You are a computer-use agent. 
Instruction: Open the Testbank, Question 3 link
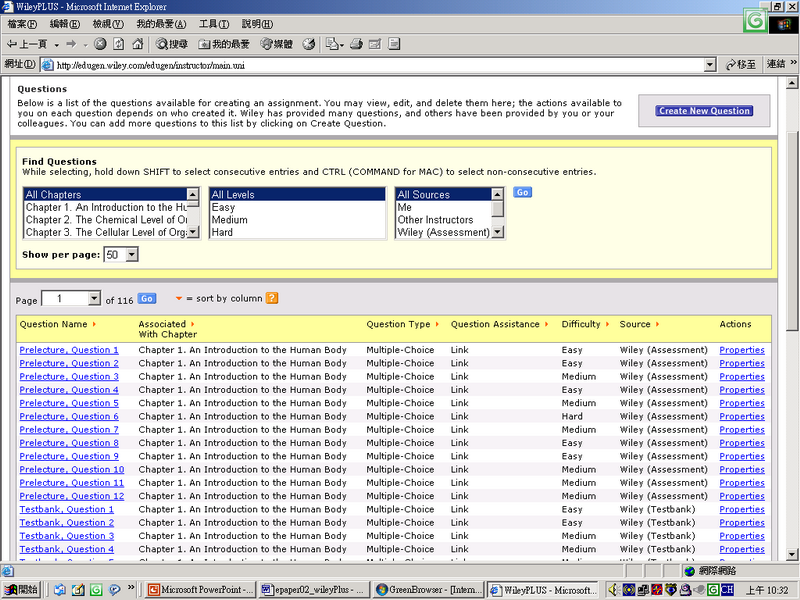(x=67, y=536)
